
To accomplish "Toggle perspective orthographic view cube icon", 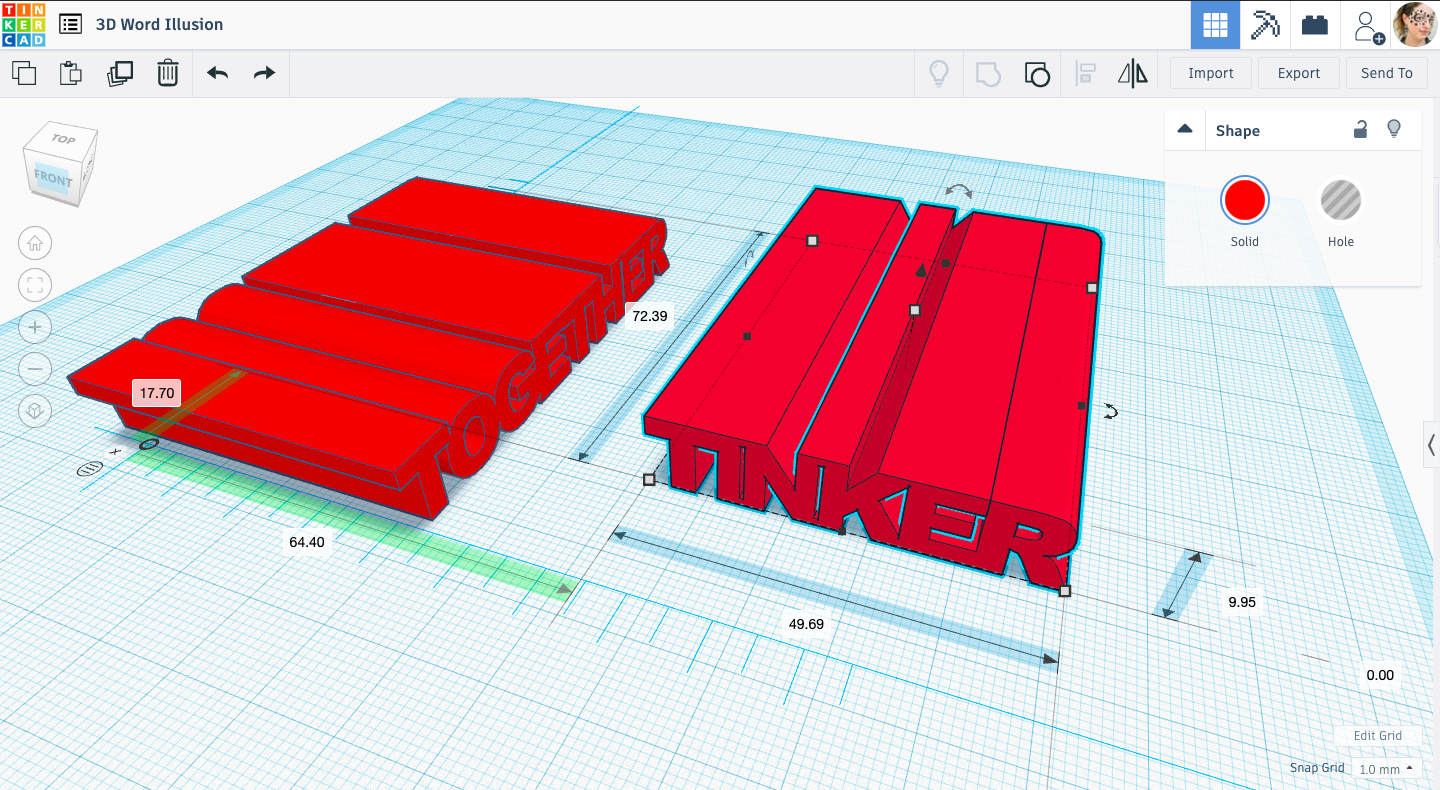I will (35, 411).
